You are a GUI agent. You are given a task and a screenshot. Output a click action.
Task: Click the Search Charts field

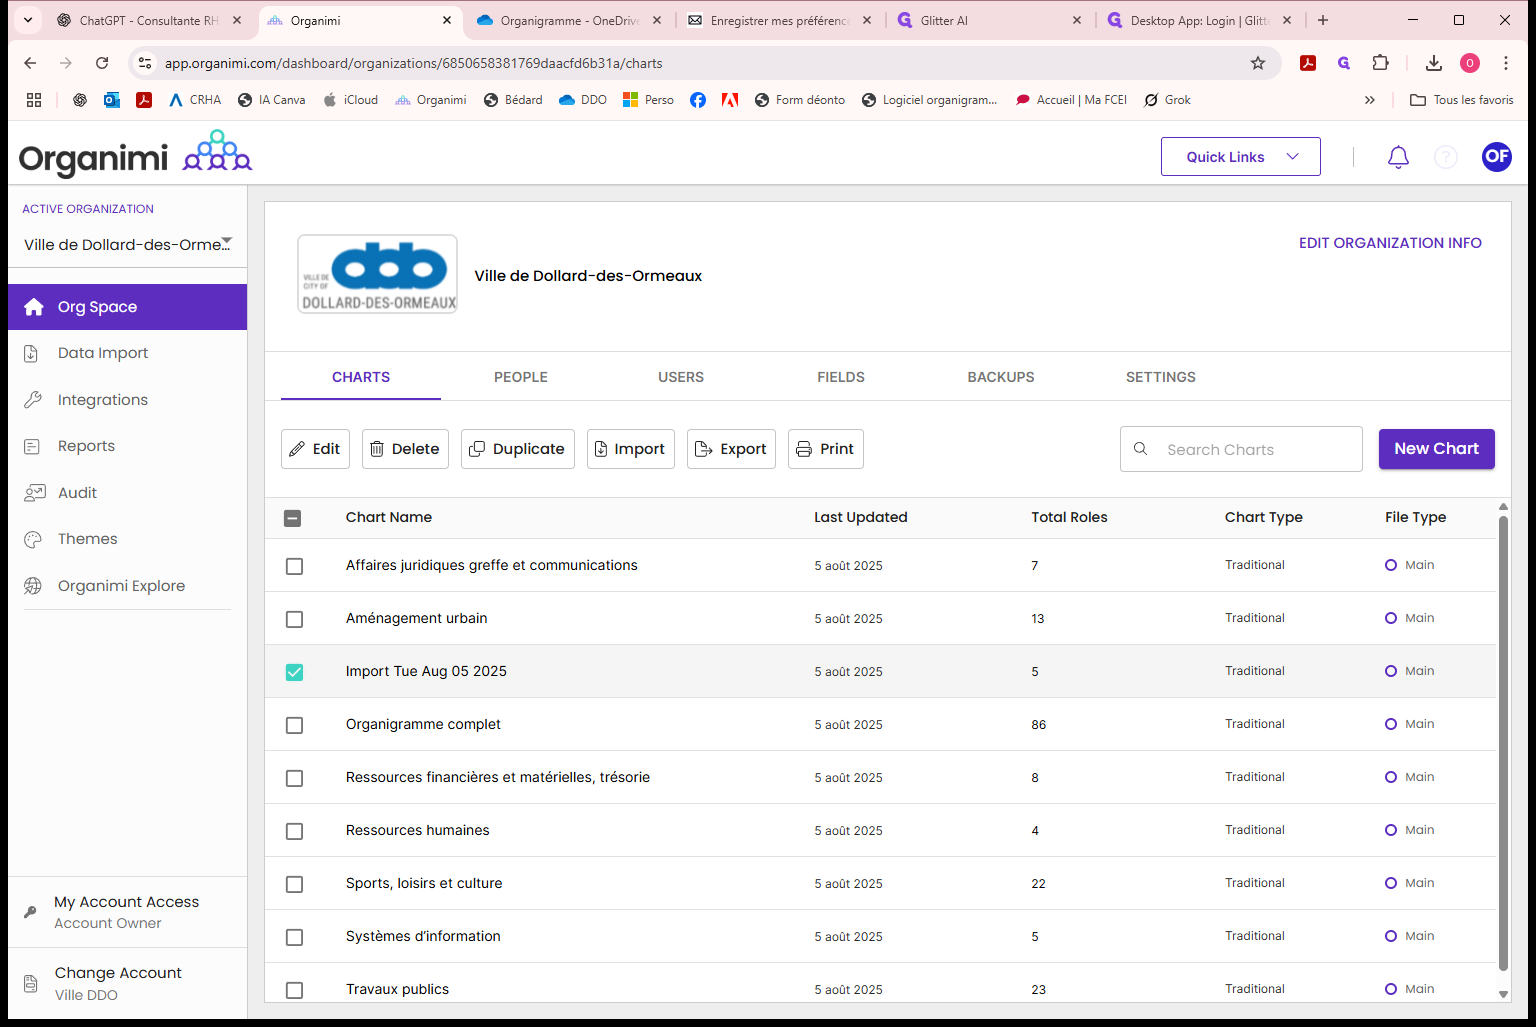1241,449
